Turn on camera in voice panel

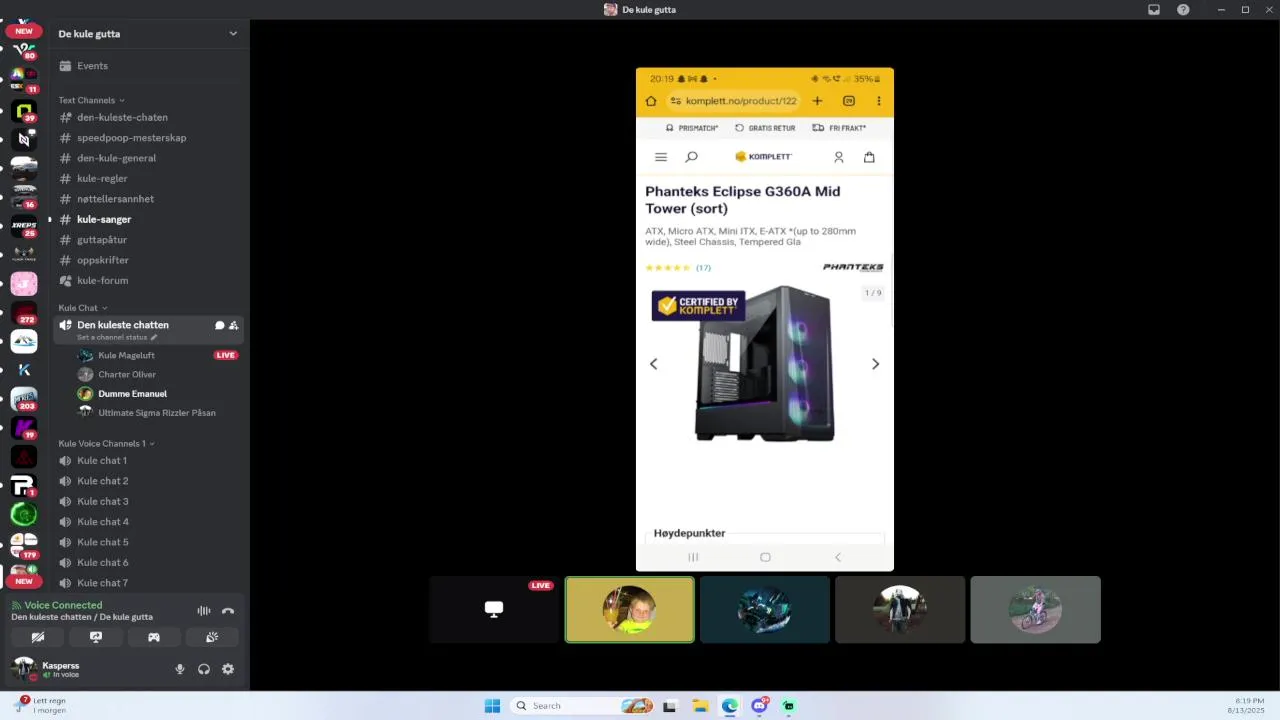pos(38,637)
